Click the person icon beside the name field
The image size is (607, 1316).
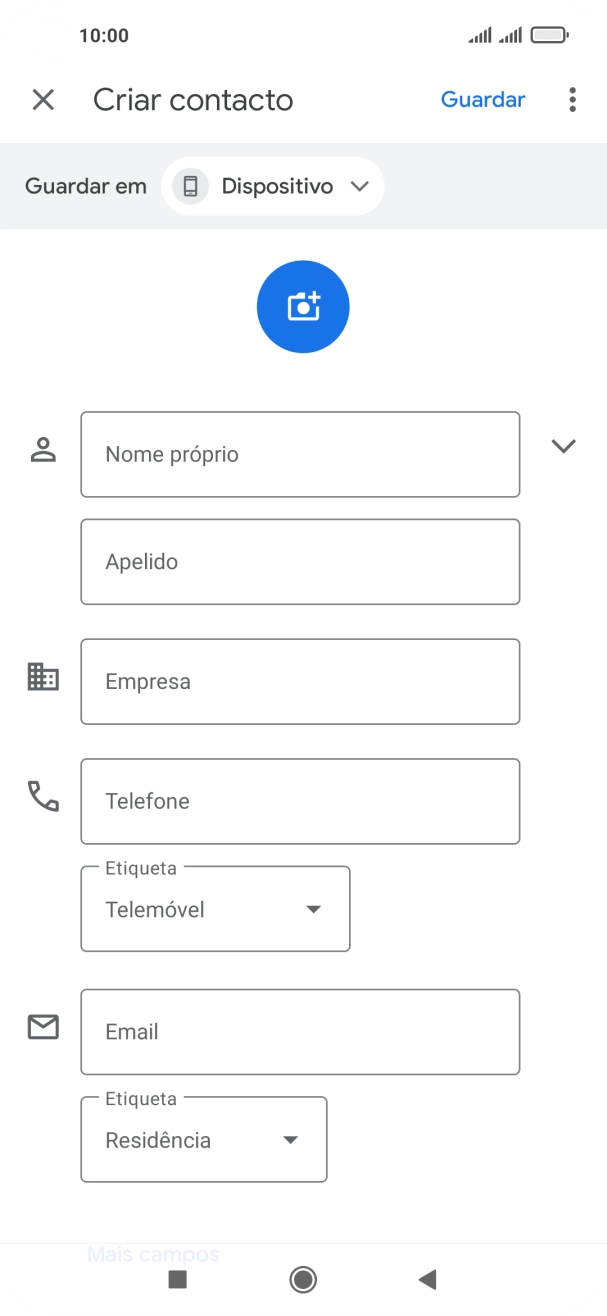click(x=42, y=446)
